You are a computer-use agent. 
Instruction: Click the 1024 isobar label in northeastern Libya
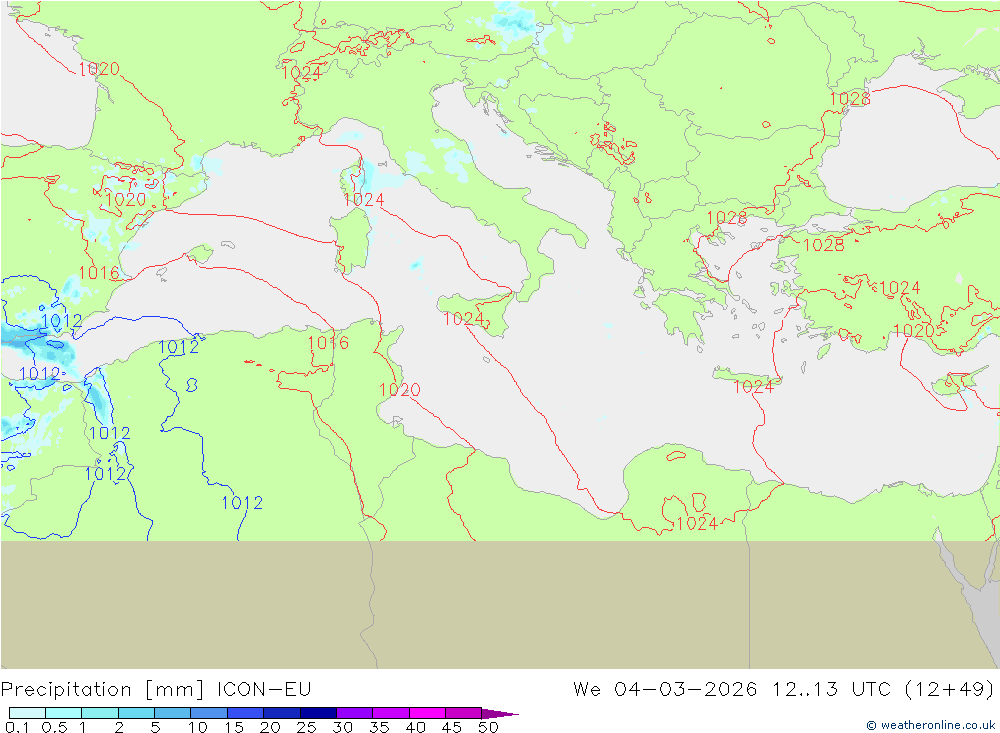[x=697, y=524]
